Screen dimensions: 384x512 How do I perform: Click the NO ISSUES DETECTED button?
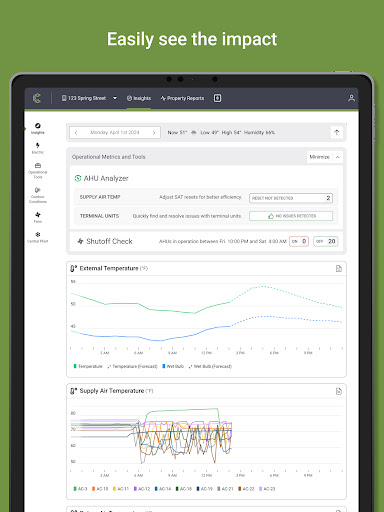point(291,216)
